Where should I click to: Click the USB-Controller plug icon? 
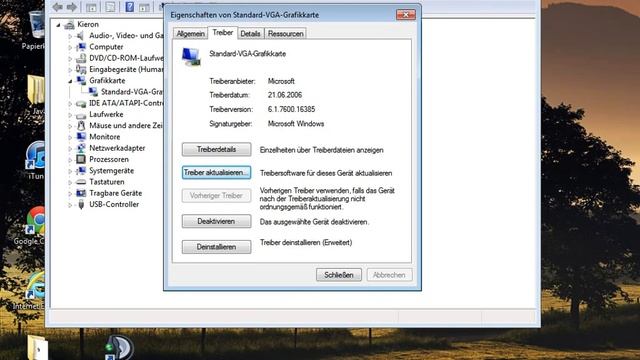(x=81, y=204)
